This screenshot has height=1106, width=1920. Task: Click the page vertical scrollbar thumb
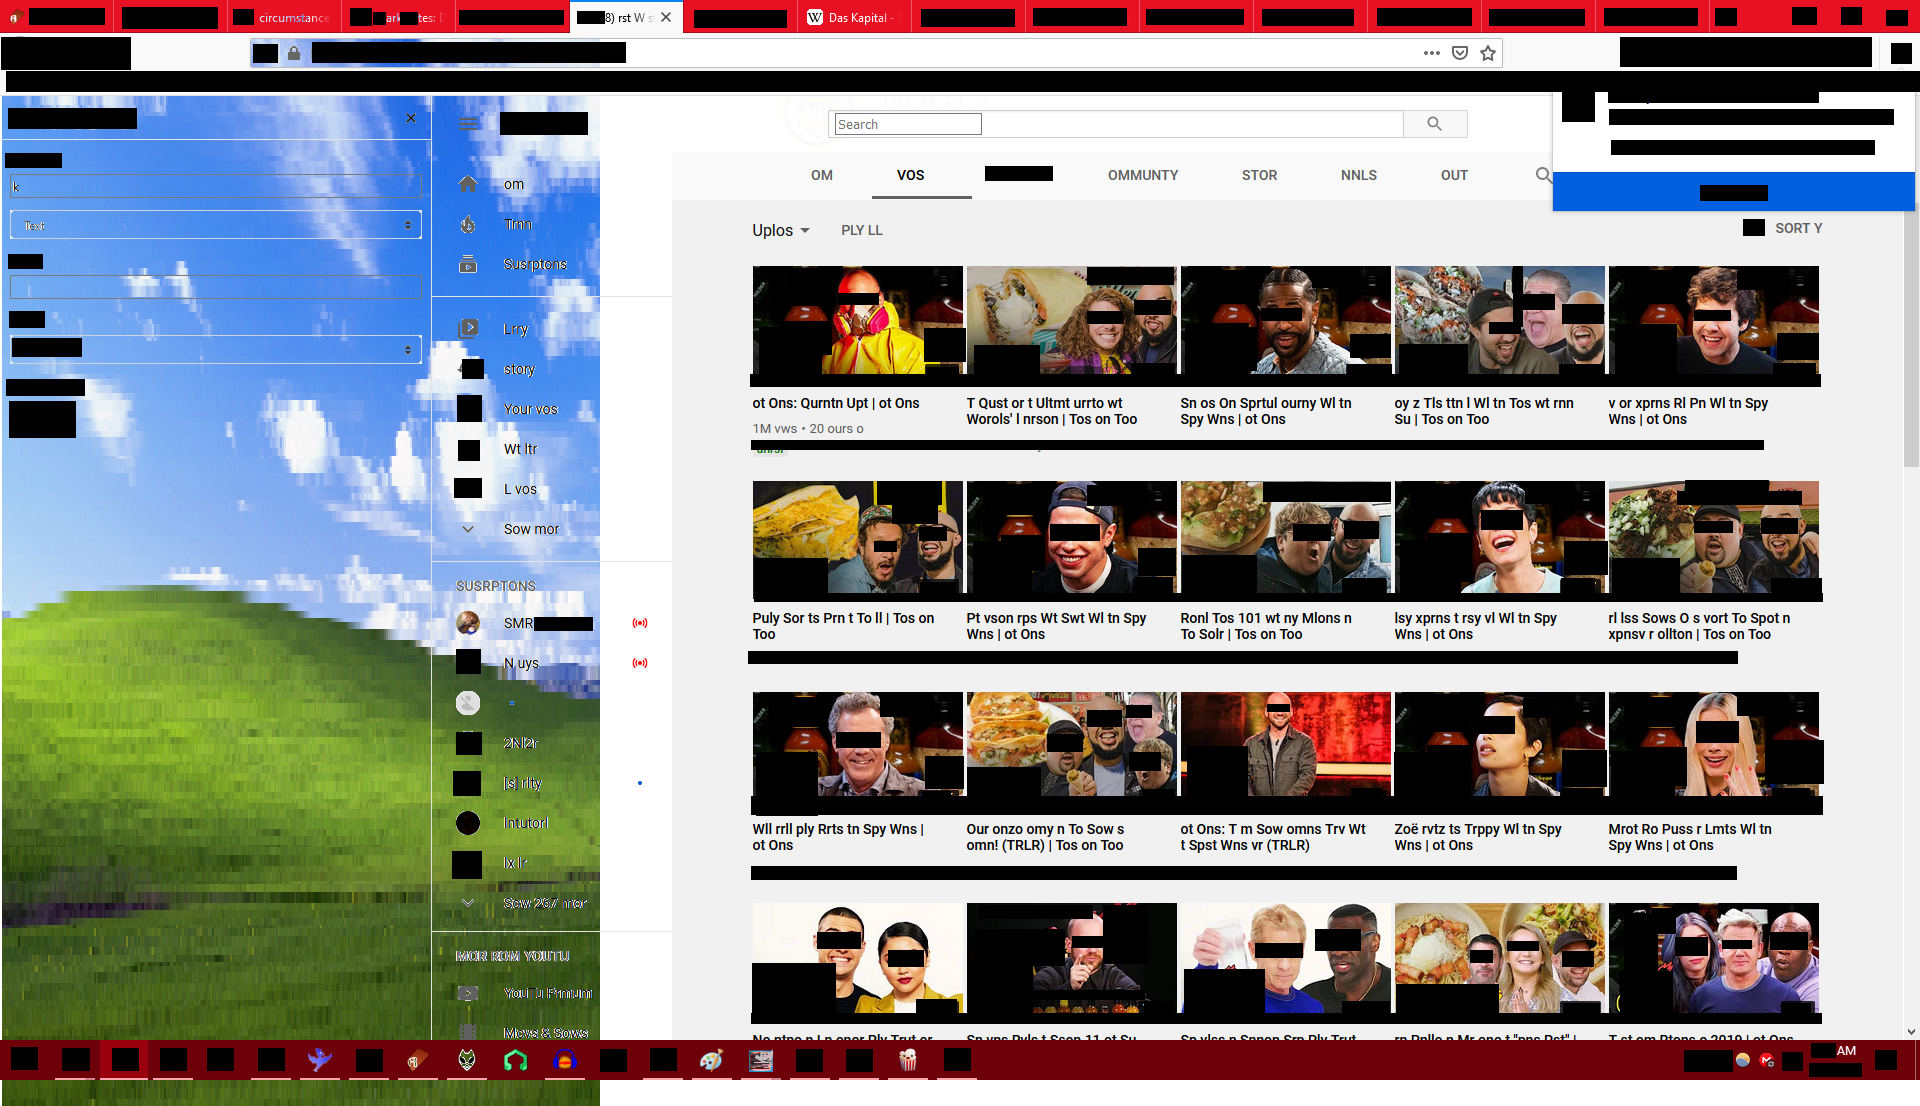(x=1911, y=335)
